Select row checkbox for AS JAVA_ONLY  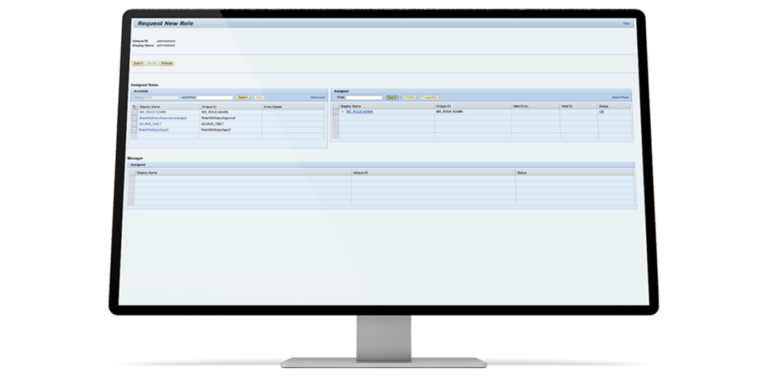click(134, 124)
